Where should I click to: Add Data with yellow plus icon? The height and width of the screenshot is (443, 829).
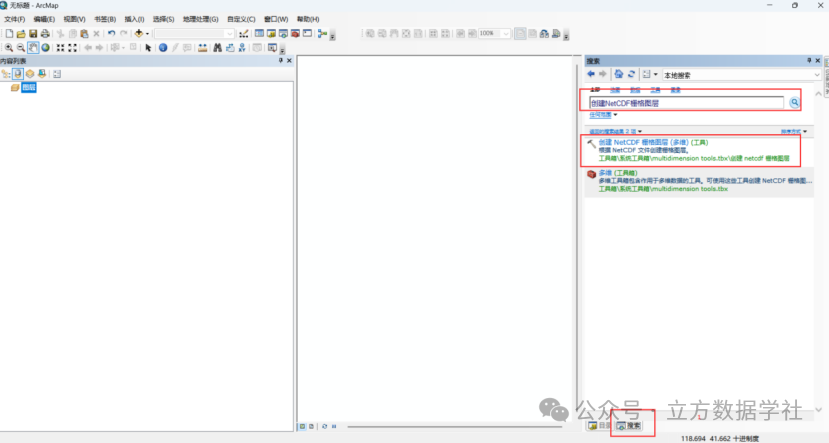click(x=139, y=34)
